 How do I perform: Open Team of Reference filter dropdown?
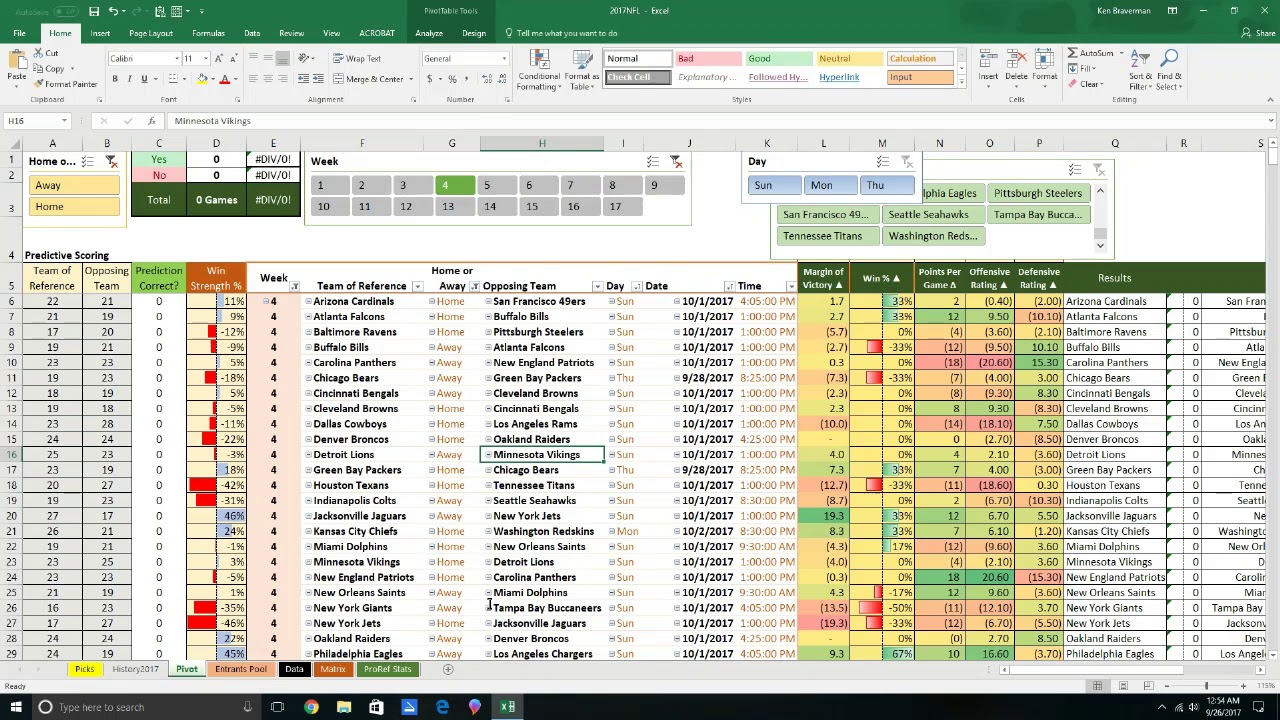tap(418, 287)
